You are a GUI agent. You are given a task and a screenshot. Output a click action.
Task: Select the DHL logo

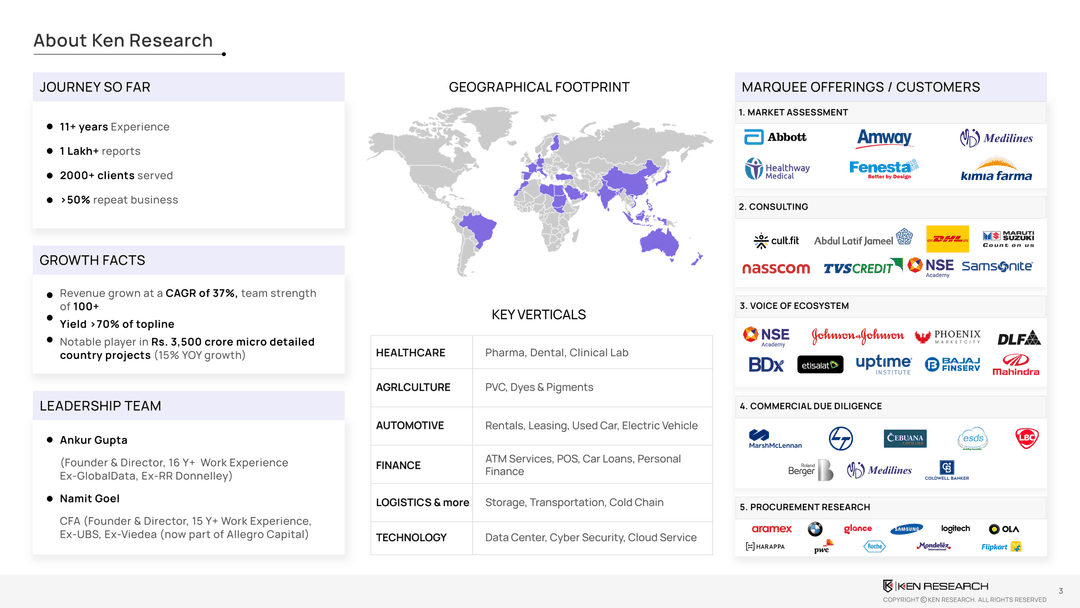pyautogui.click(x=947, y=239)
